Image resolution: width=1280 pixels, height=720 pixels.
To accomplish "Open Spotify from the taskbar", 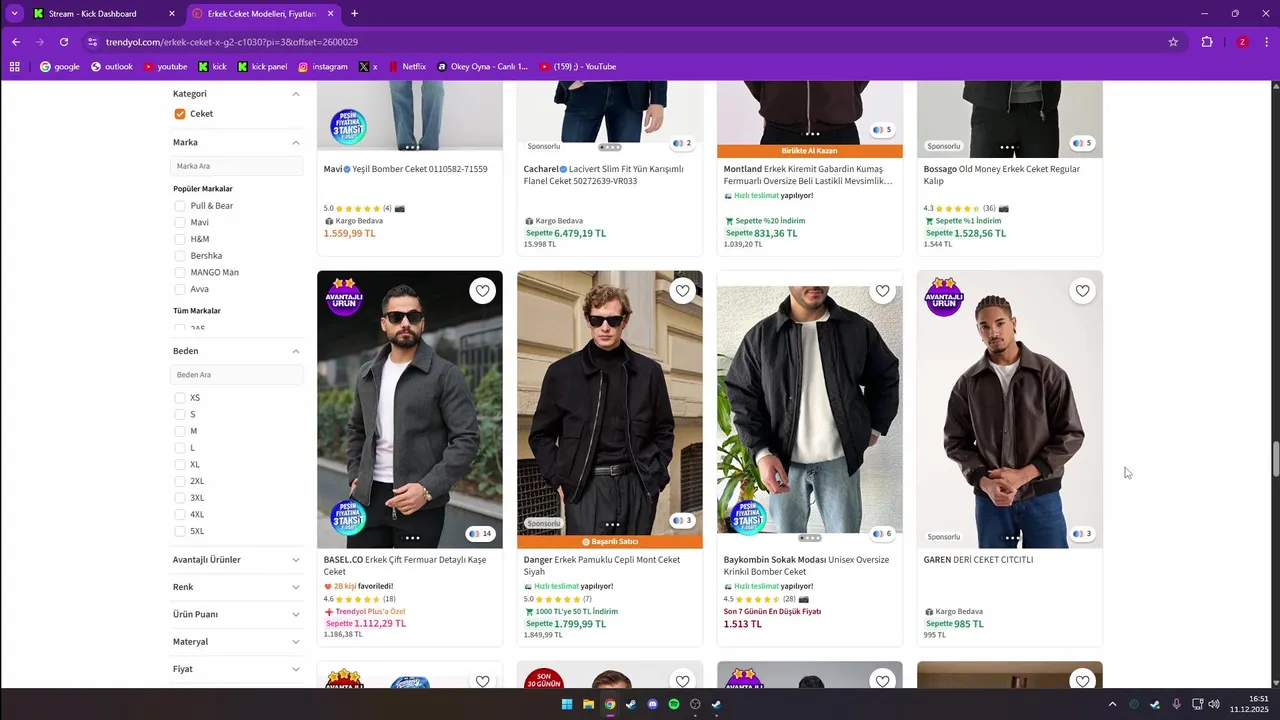I will pyautogui.click(x=673, y=704).
